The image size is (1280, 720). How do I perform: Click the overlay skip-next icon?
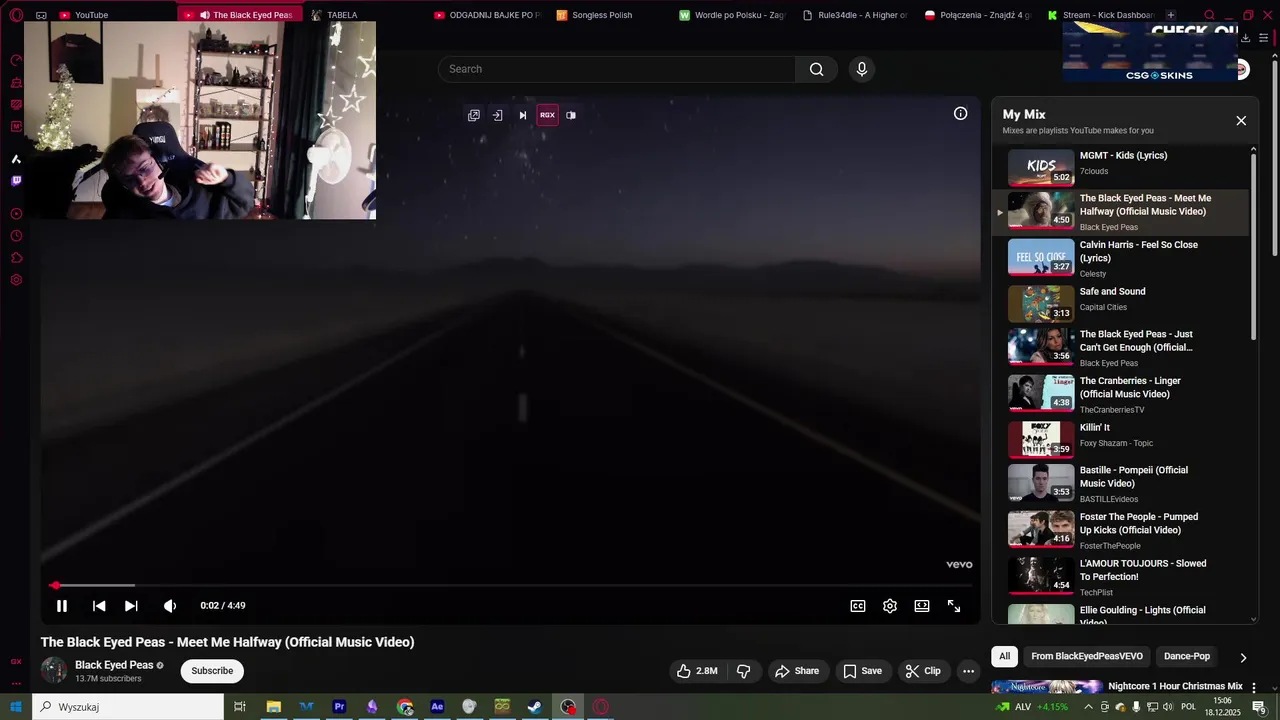pyautogui.click(x=522, y=115)
